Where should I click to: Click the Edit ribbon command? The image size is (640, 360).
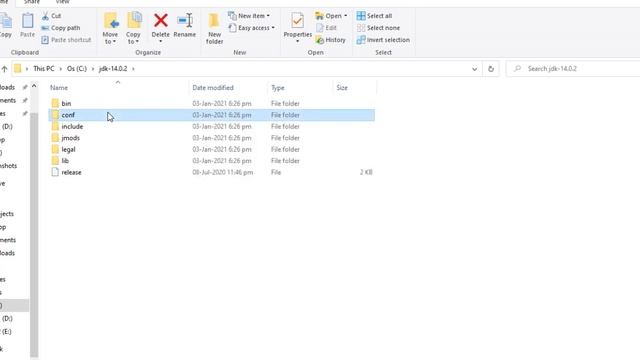pyautogui.click(x=327, y=28)
